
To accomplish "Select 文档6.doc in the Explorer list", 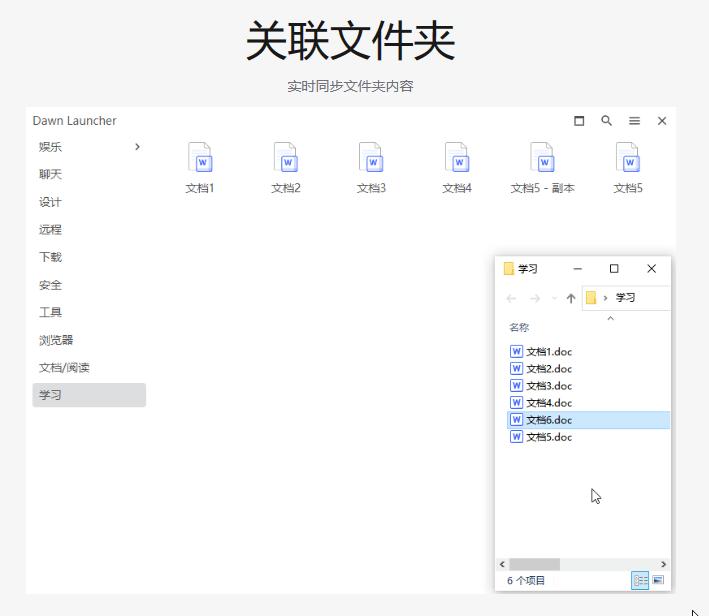I will click(x=549, y=420).
